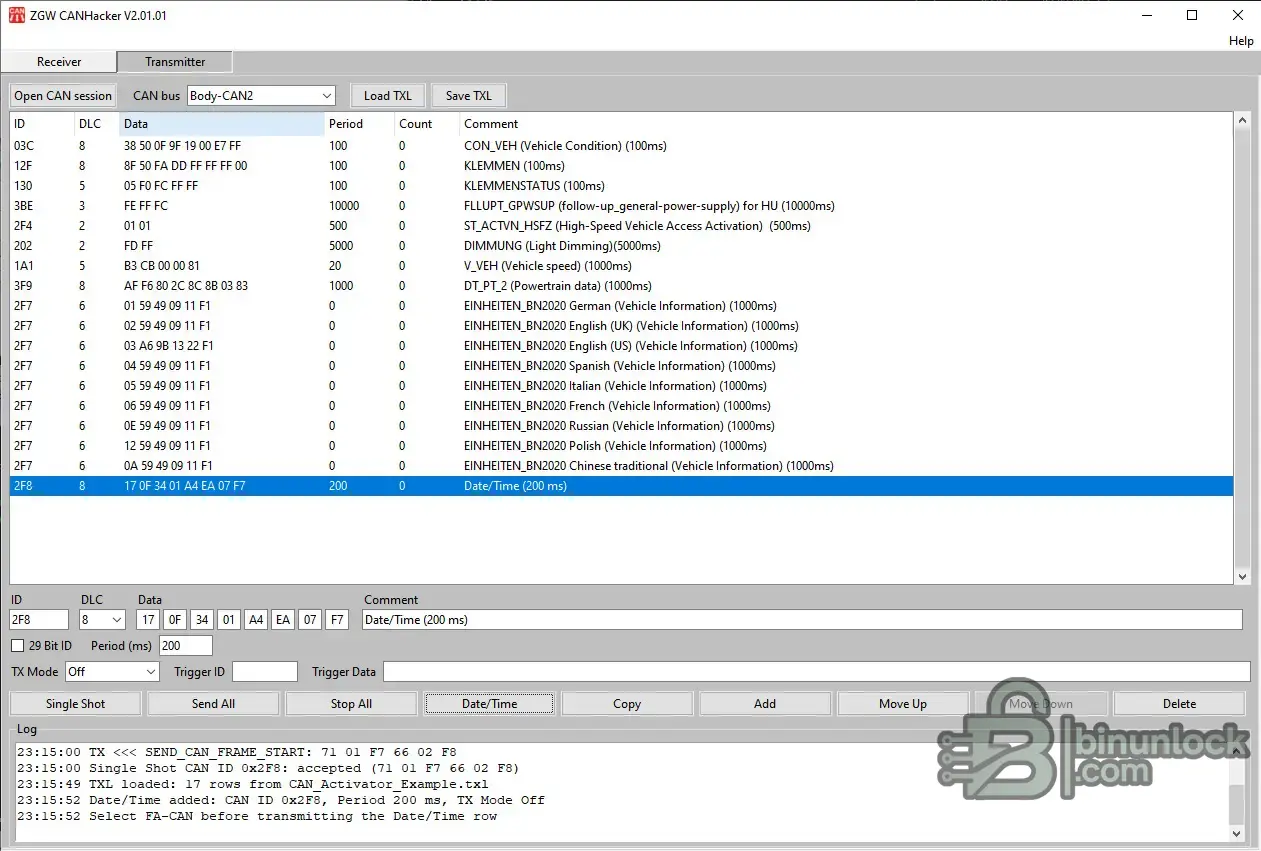
Task: Click the Comment input field
Action: coord(802,620)
